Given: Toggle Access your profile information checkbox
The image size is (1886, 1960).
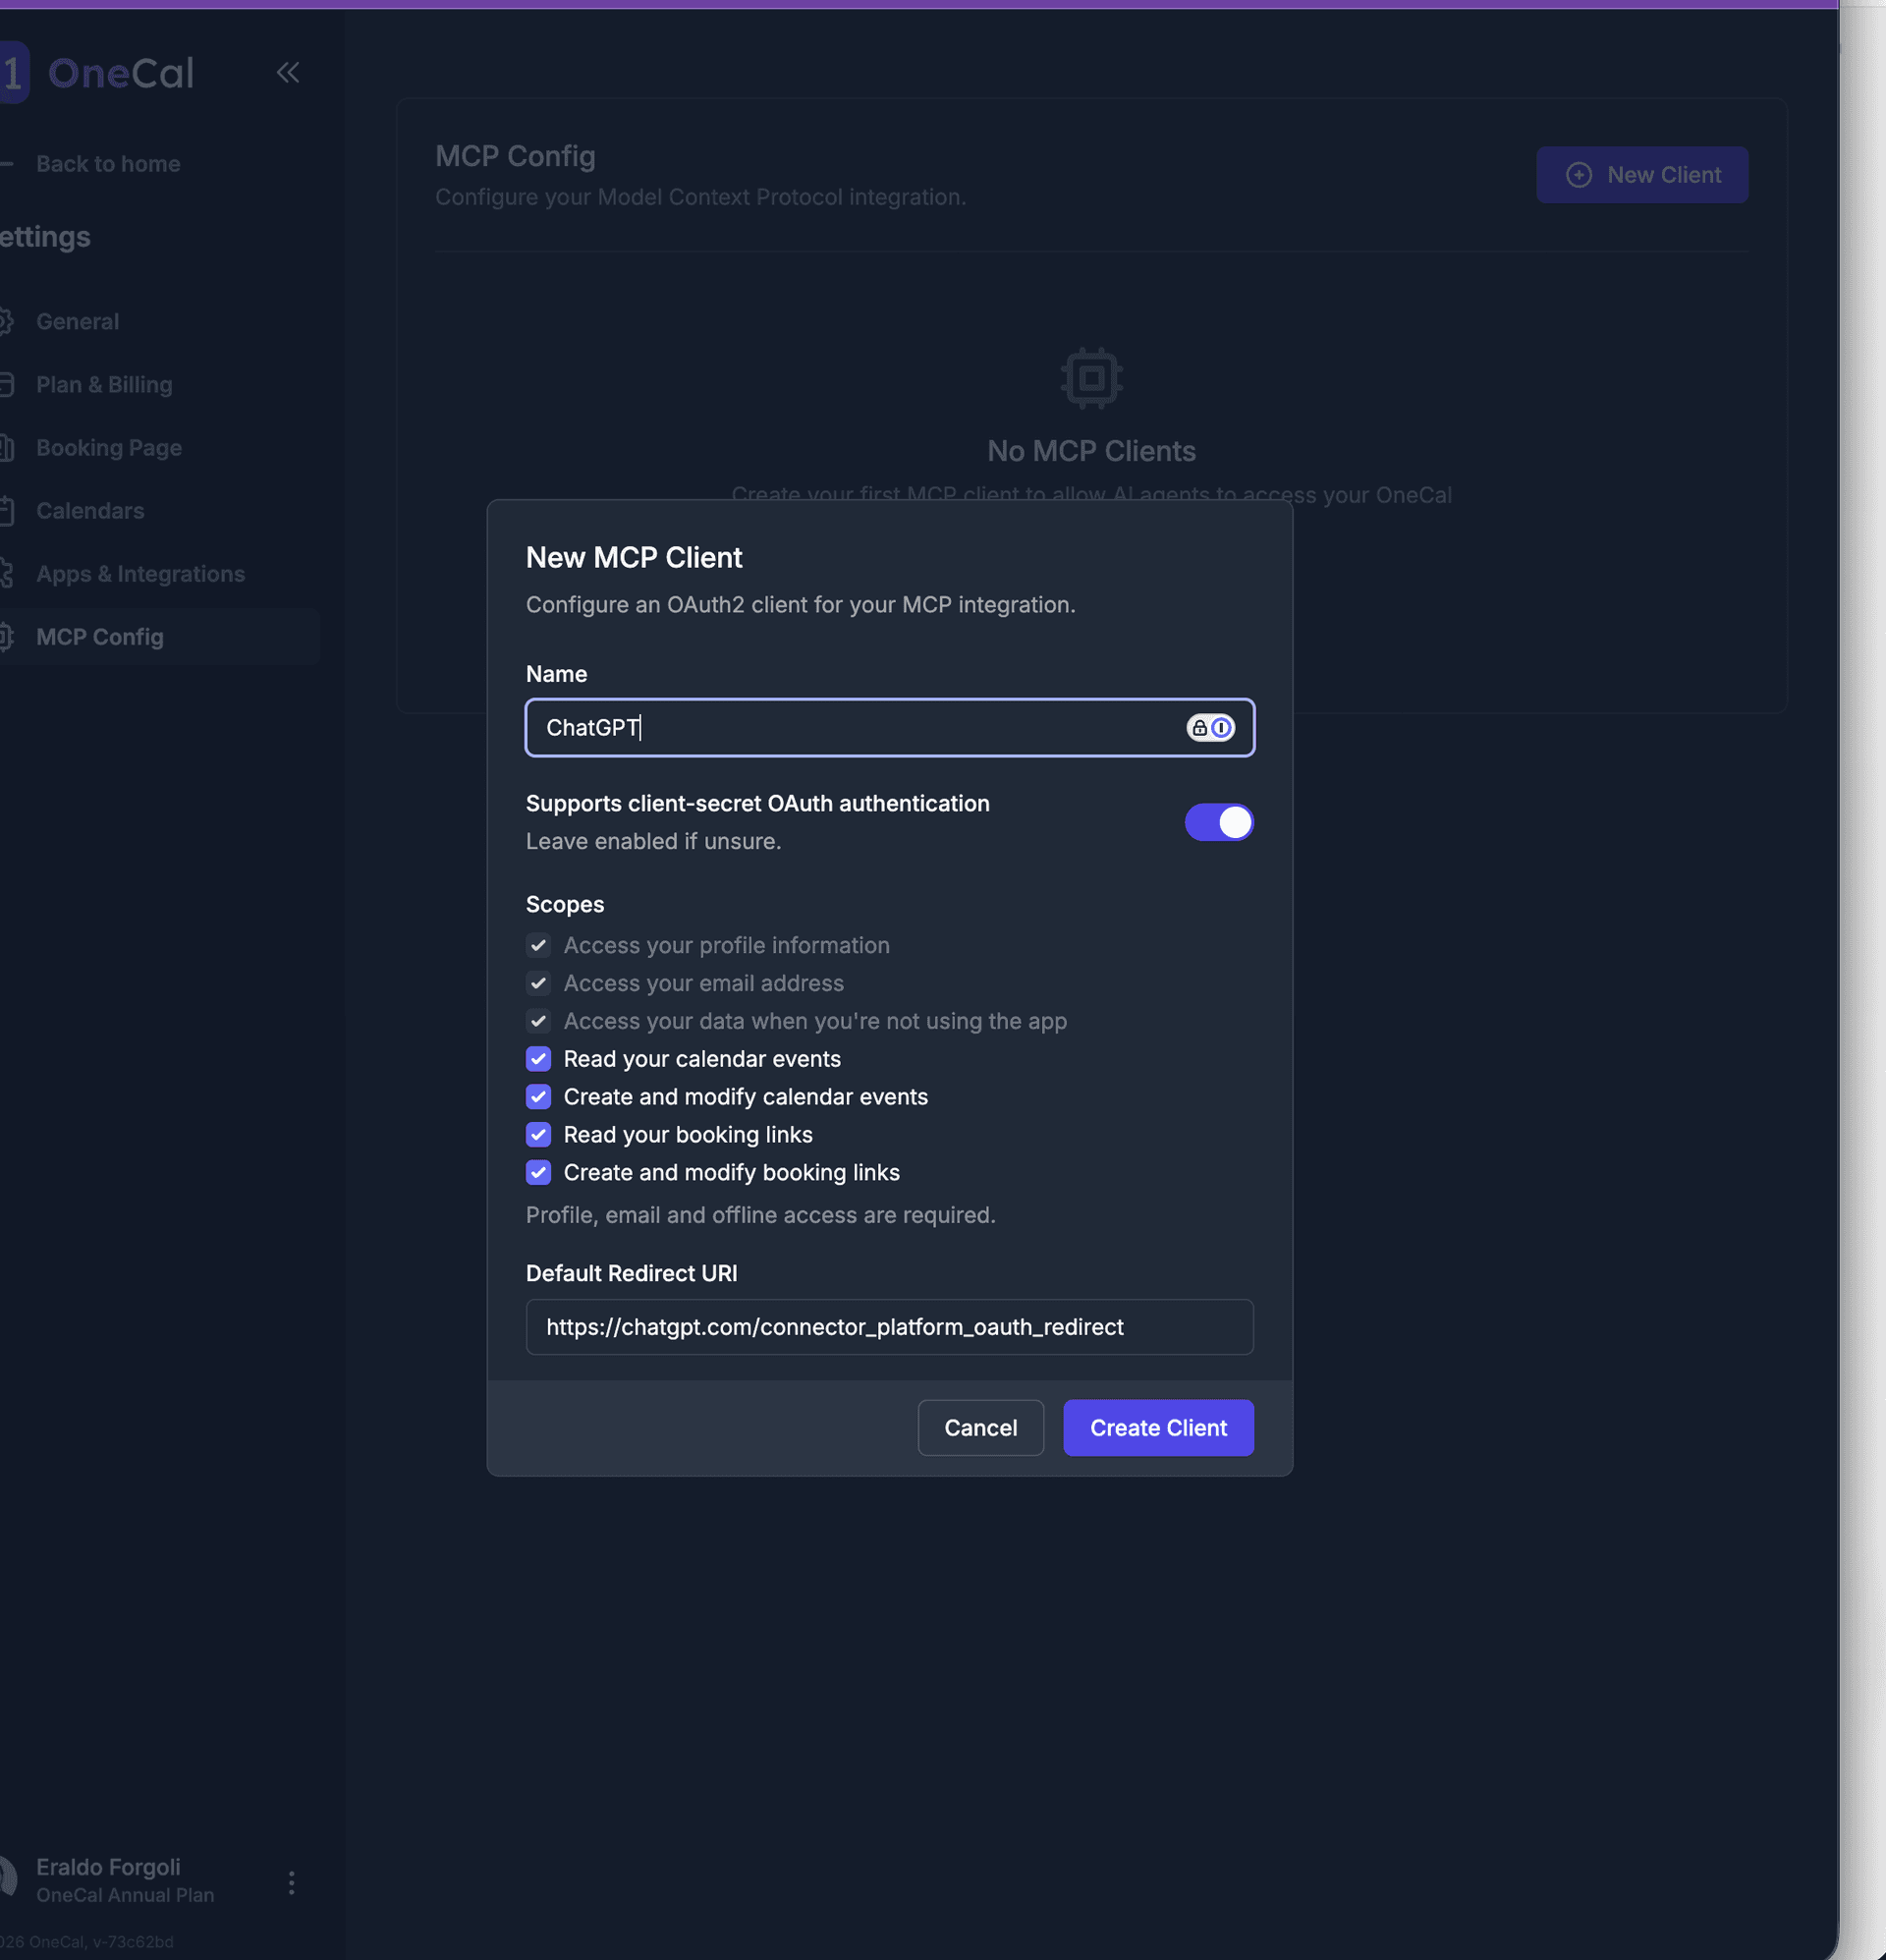Looking at the screenshot, I should point(538,945).
